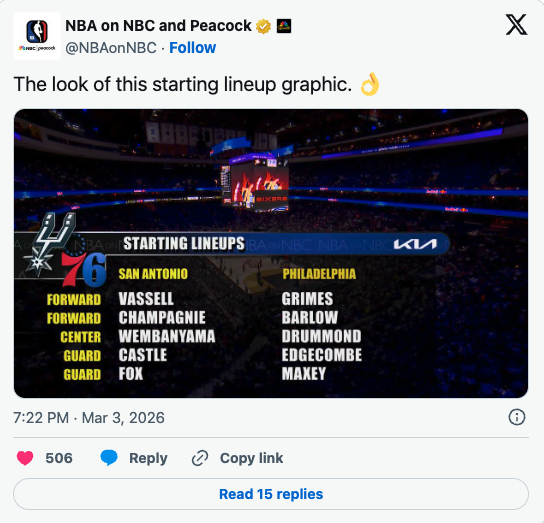Viewport: 544px width, 523px height.
Task: Open the NBA on NBC profile avatar
Action: coord(37,36)
